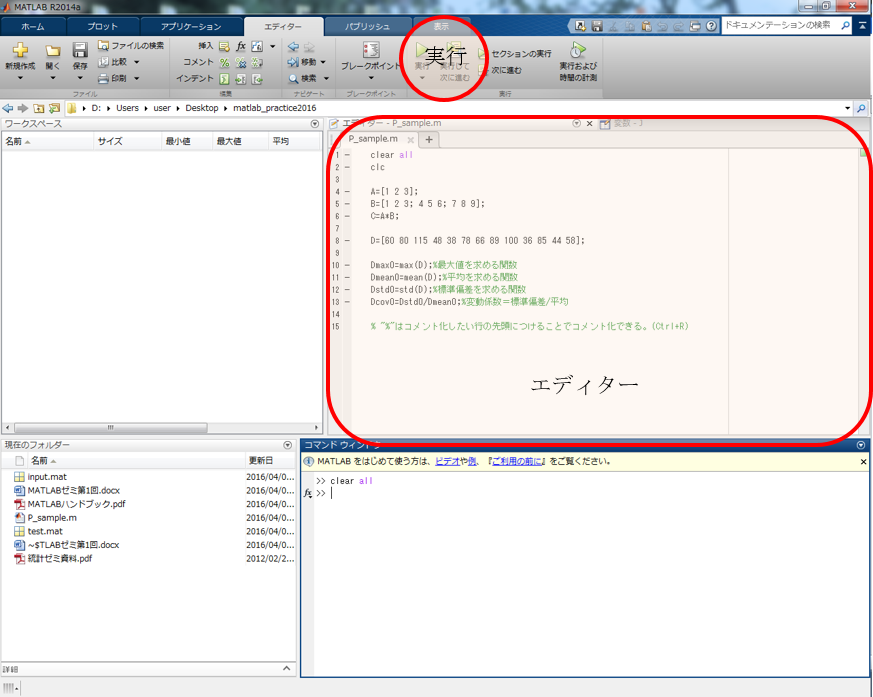Open the Workspace panel actions menu
873x697 pixels.
coord(315,124)
